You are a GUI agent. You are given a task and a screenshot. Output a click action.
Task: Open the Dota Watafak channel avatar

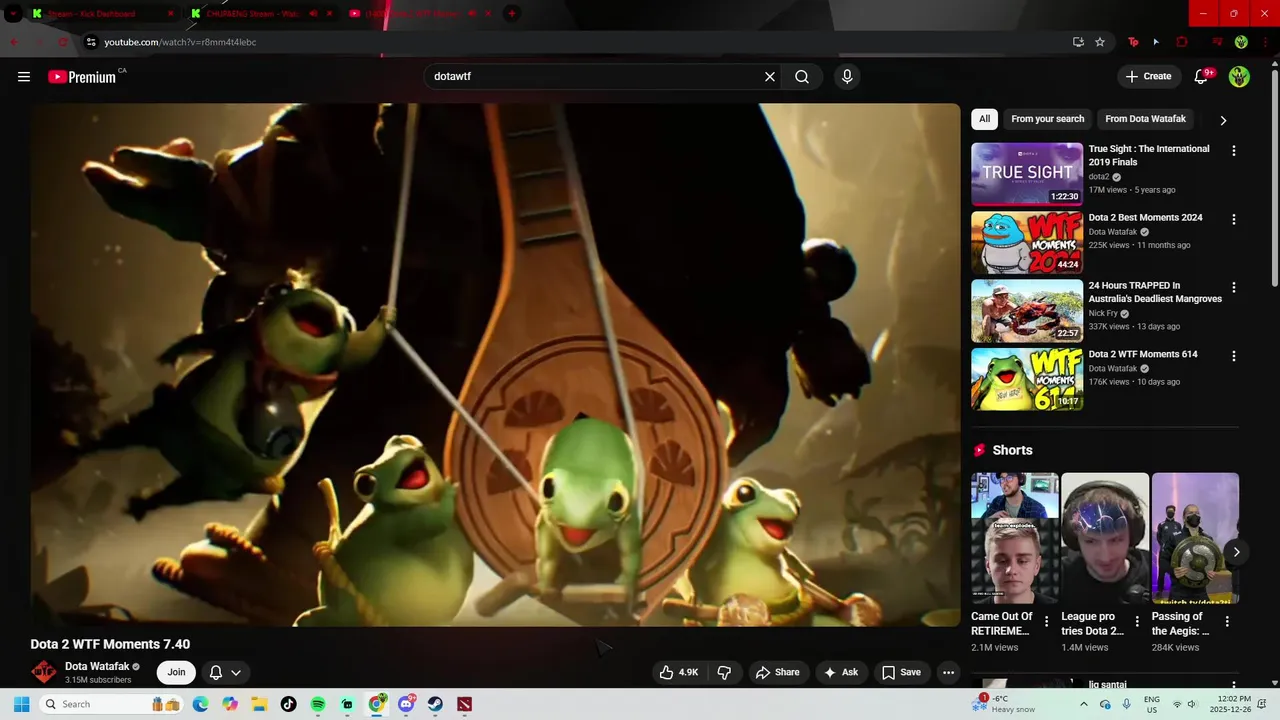click(x=44, y=672)
